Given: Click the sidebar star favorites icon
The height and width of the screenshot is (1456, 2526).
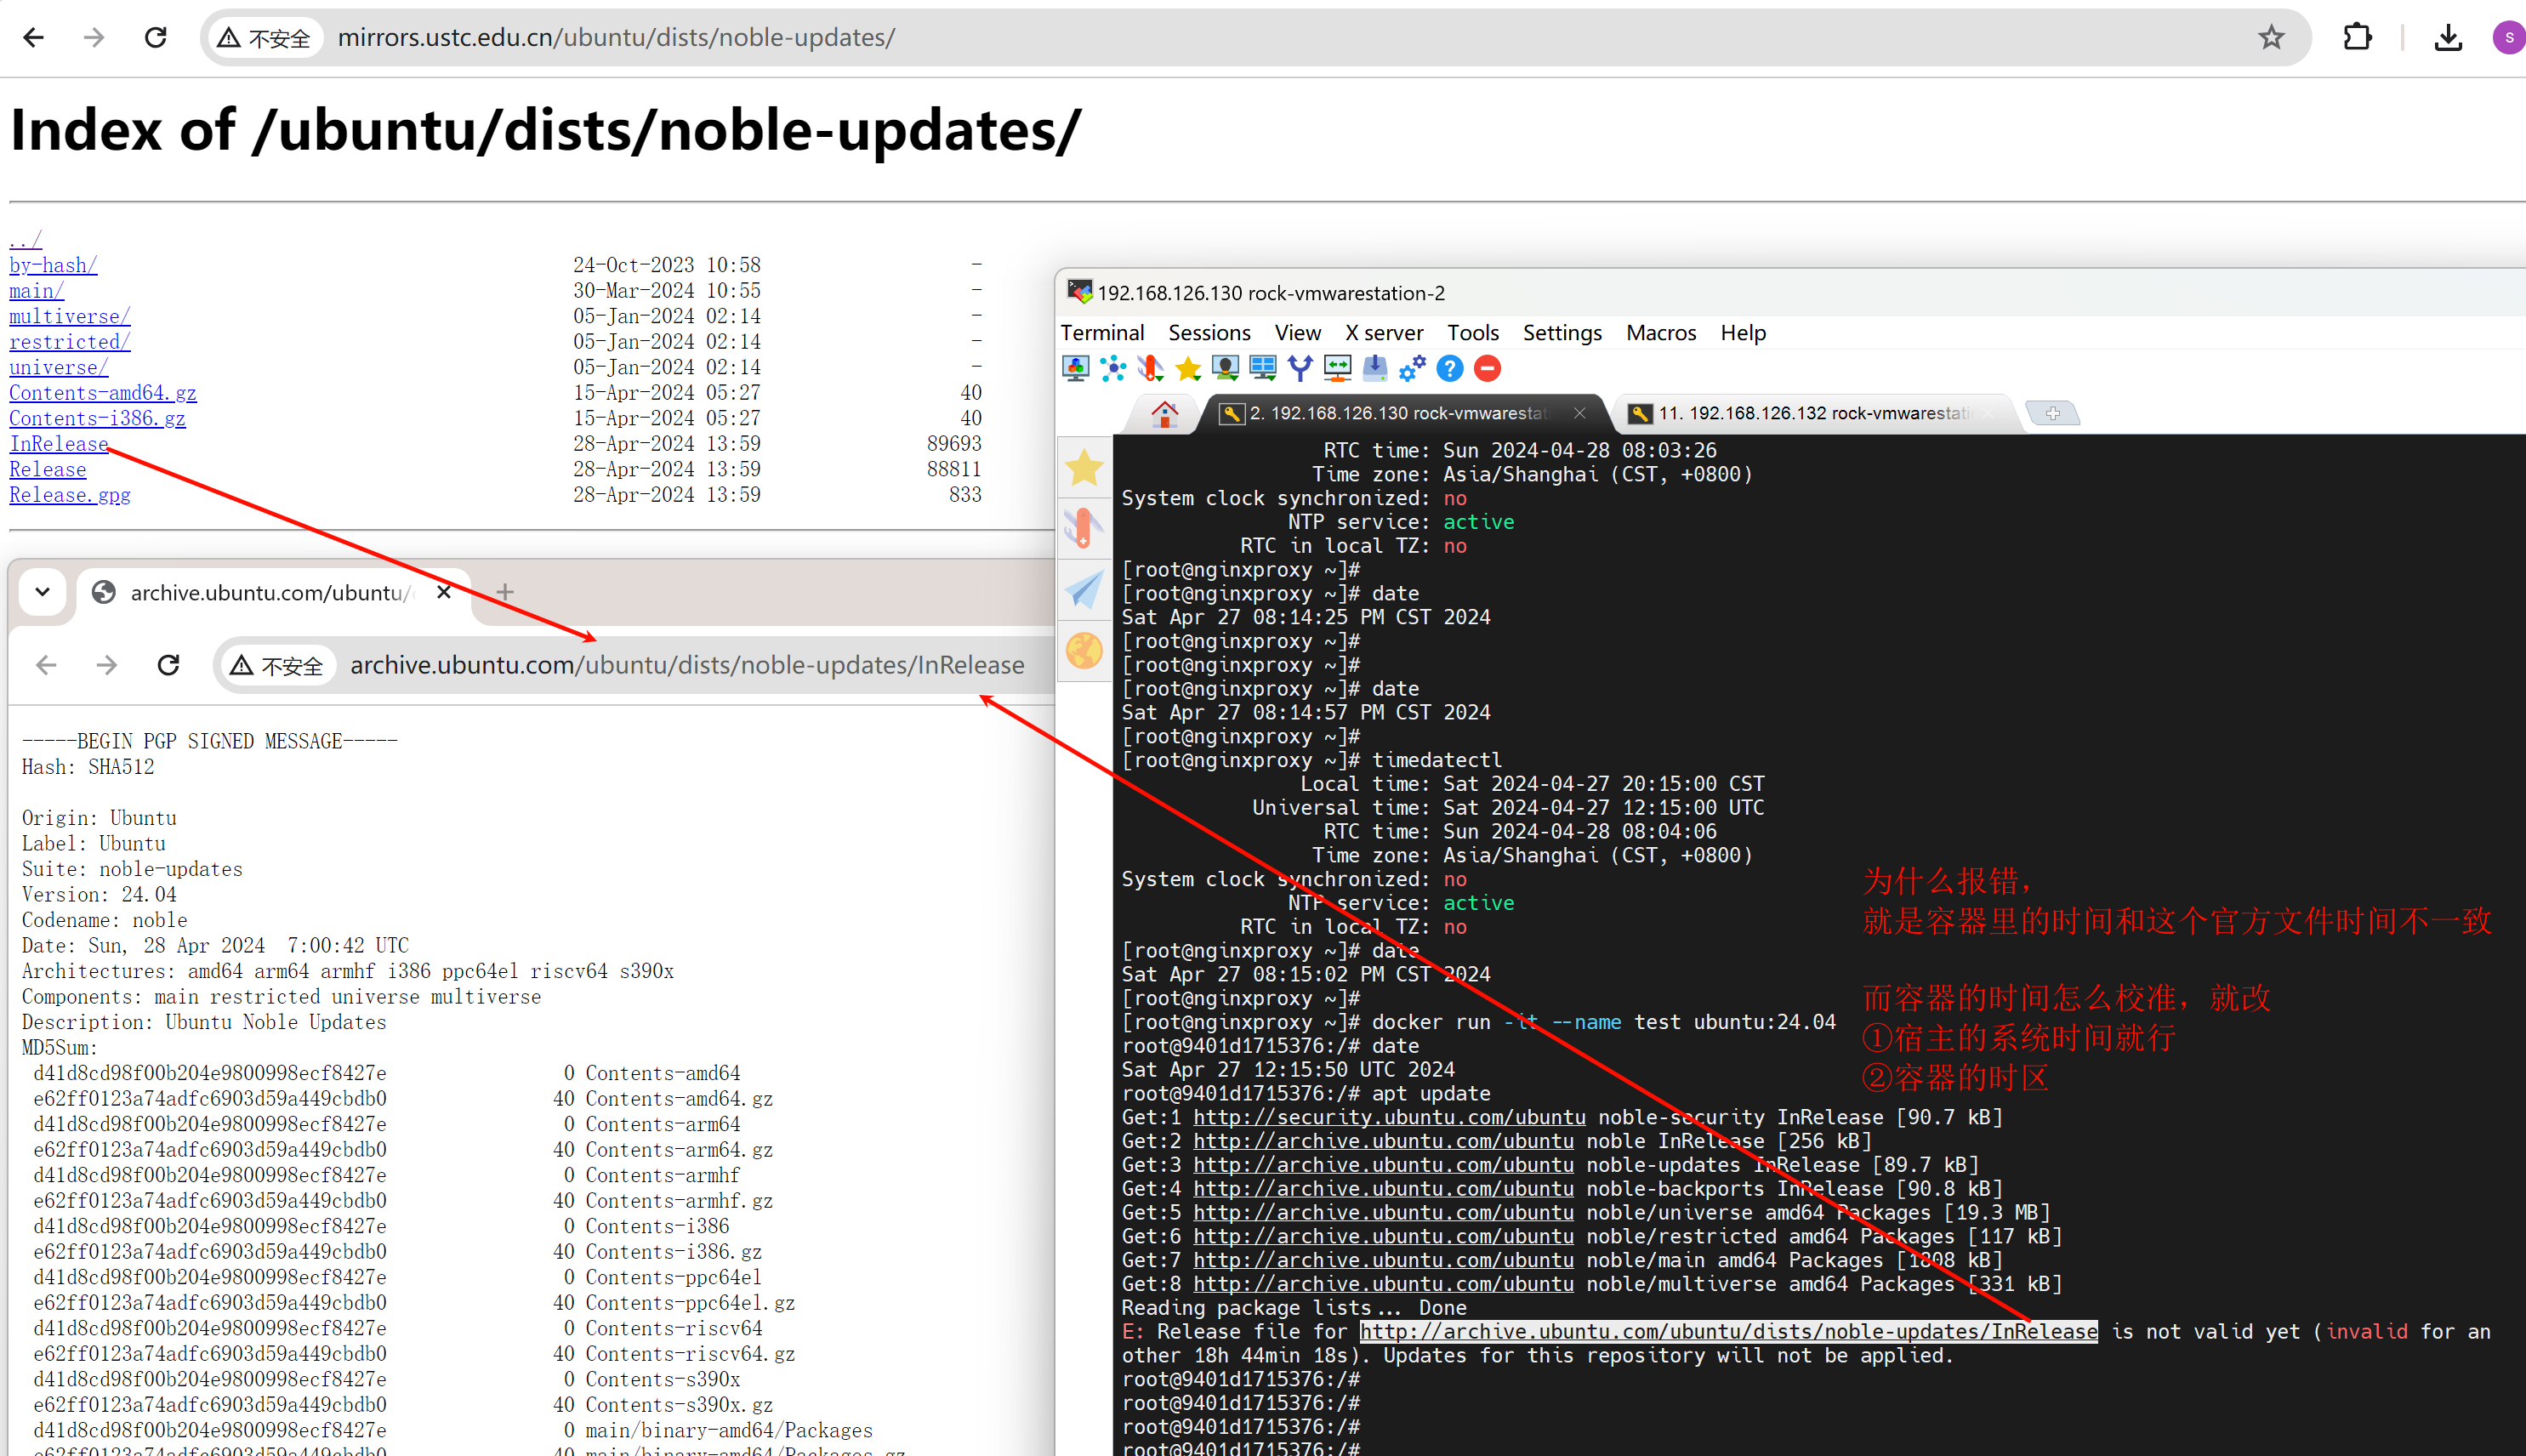Looking at the screenshot, I should pyautogui.click(x=1084, y=468).
